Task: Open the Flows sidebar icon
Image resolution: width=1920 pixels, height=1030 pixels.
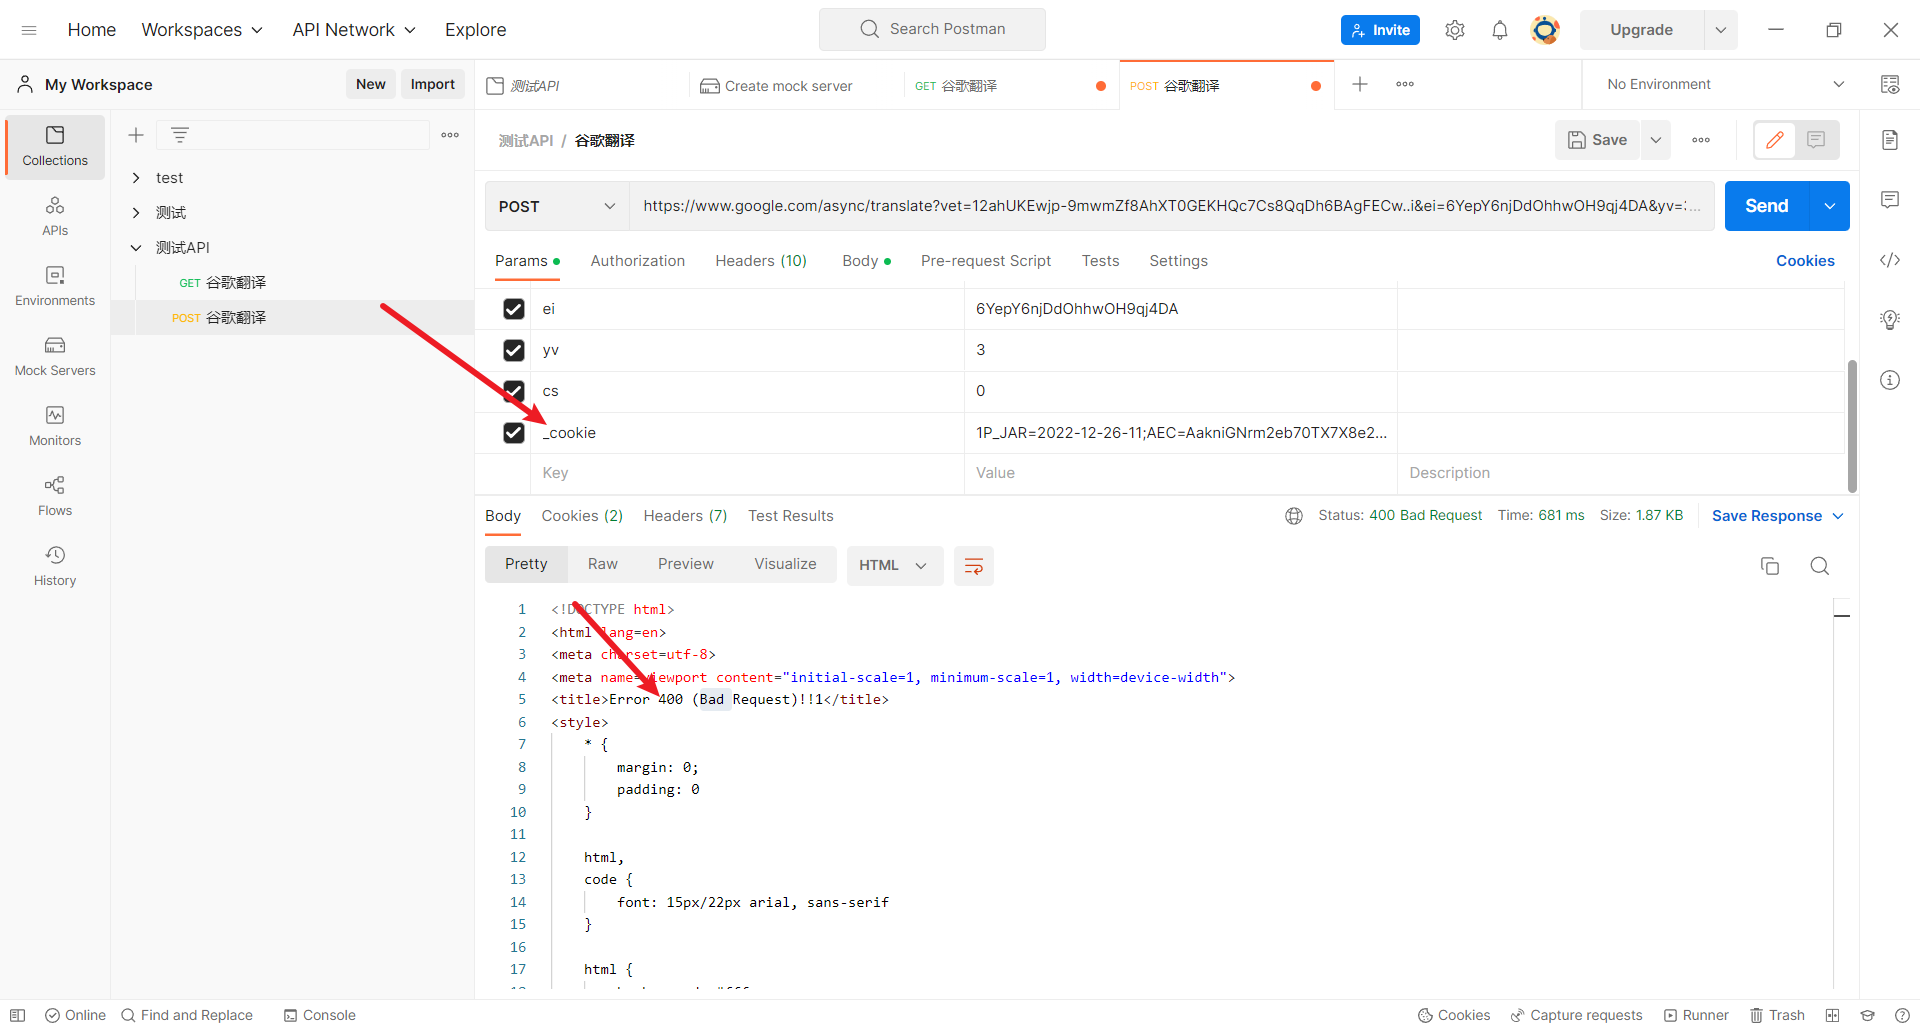Action: [55, 495]
